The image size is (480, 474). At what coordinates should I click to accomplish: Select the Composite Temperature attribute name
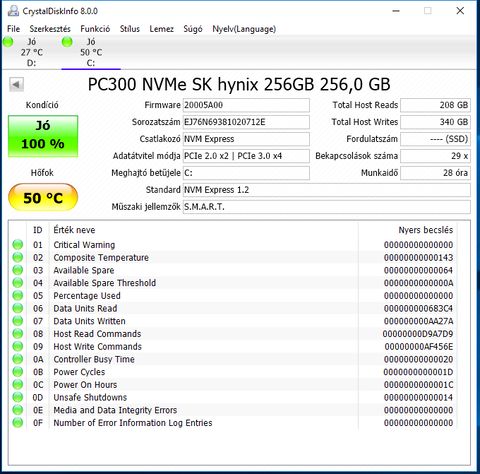[101, 257]
